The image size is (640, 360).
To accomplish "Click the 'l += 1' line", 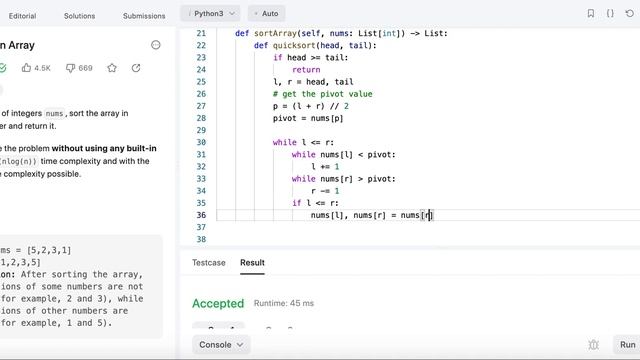I will tap(325, 167).
